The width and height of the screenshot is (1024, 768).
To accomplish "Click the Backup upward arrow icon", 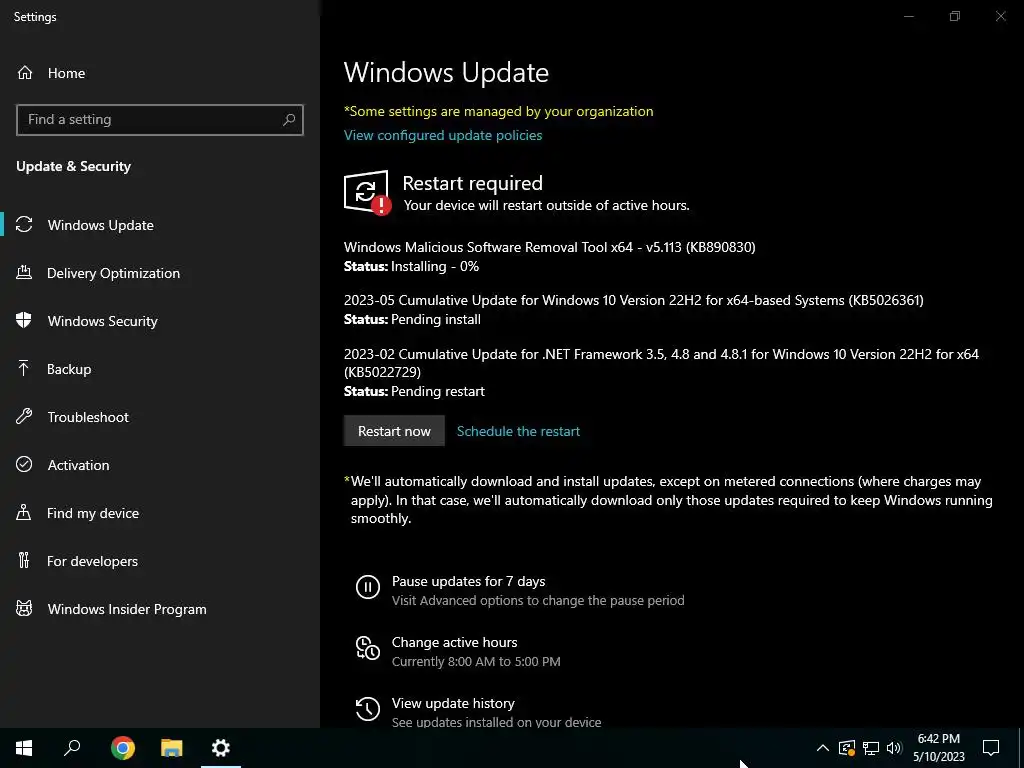I will click(x=24, y=369).
